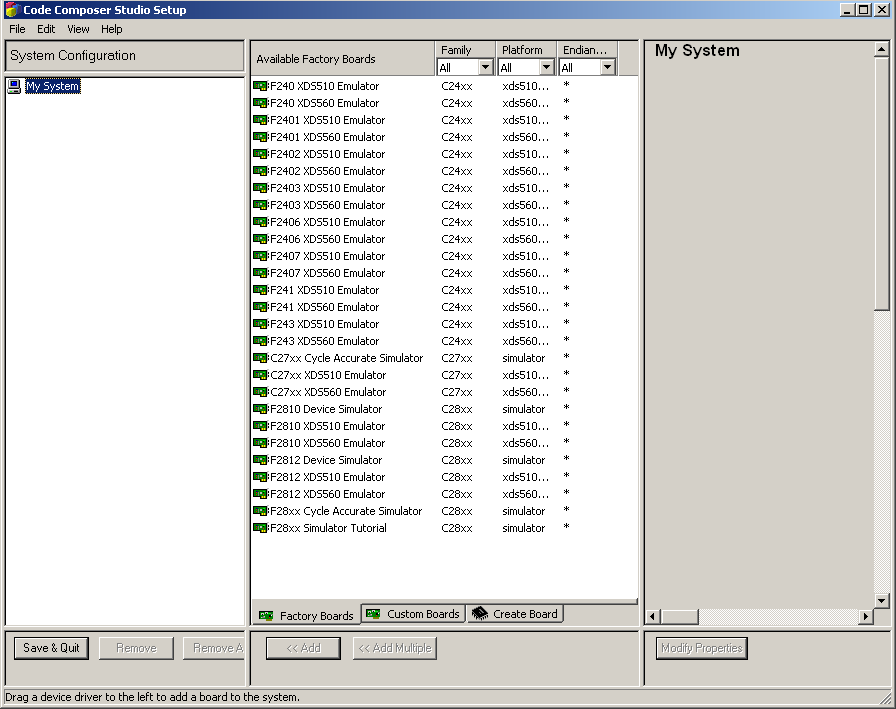Select My System in the System Configuration tree
The height and width of the screenshot is (709, 896).
[52, 86]
